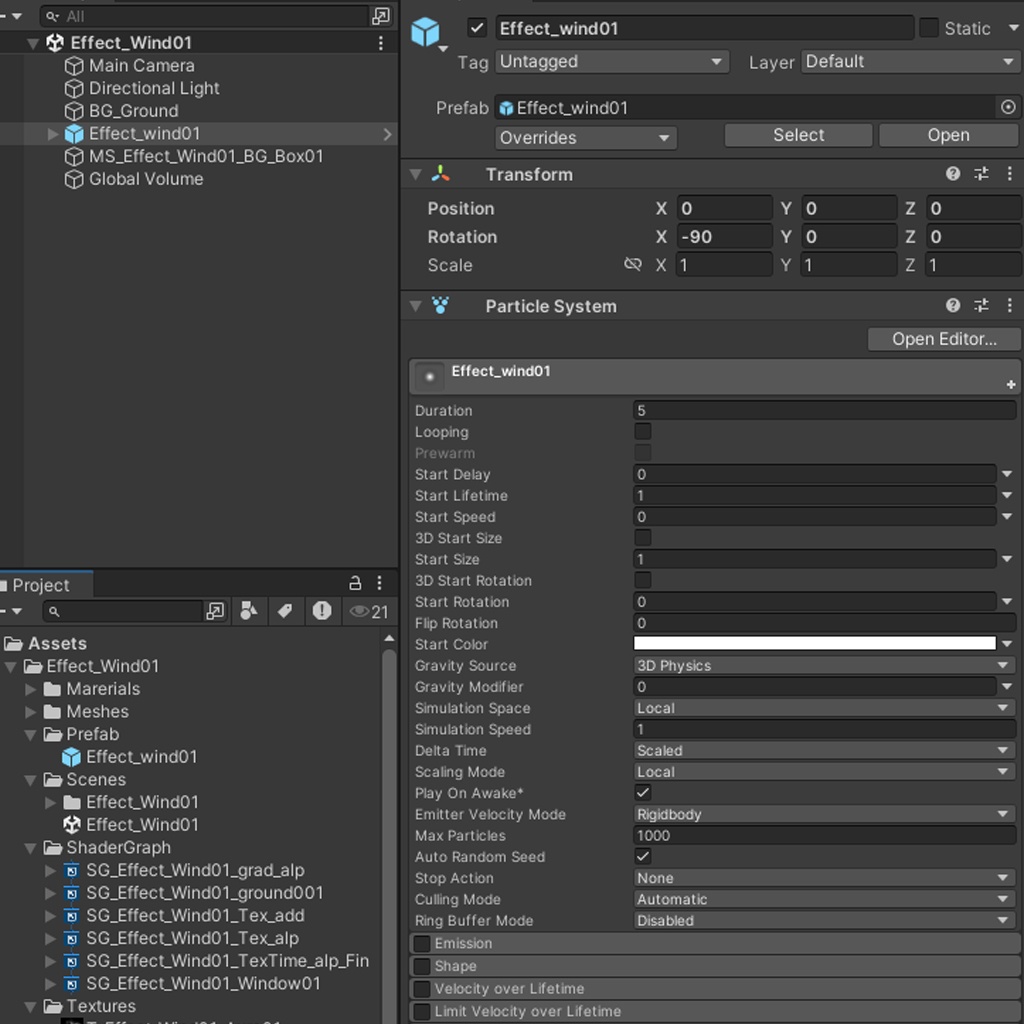Viewport: 1024px width, 1024px height.
Task: Toggle the lock icon on the Project panel
Action: 353,583
